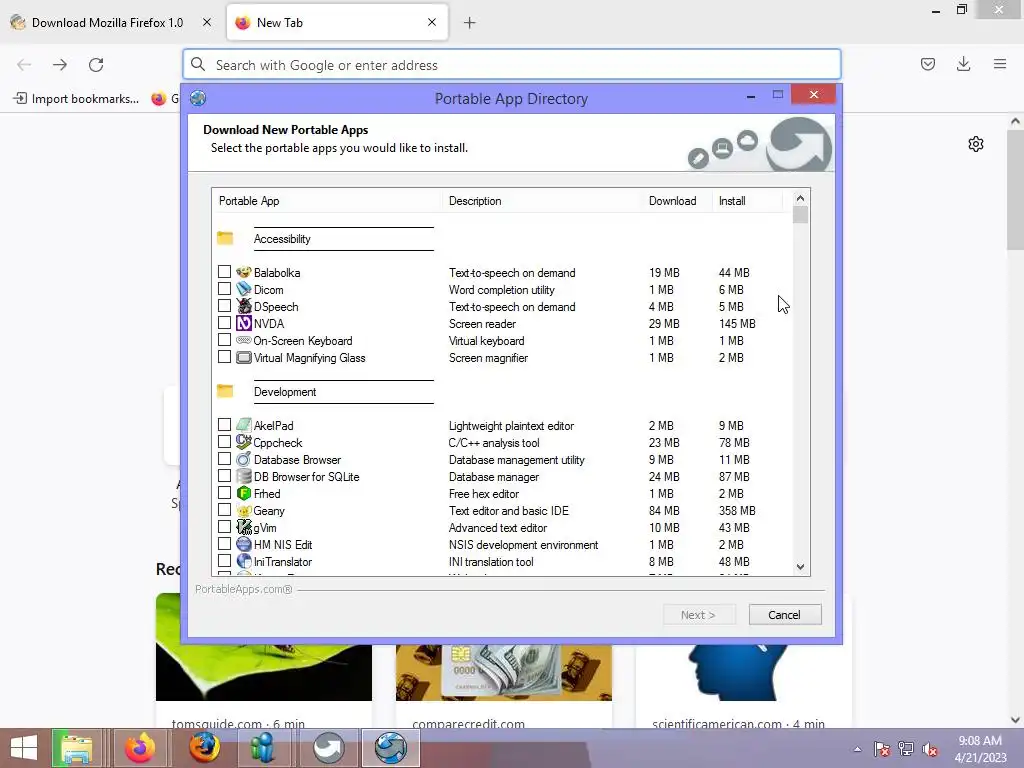Click app list scroll up arrow

tap(800, 198)
